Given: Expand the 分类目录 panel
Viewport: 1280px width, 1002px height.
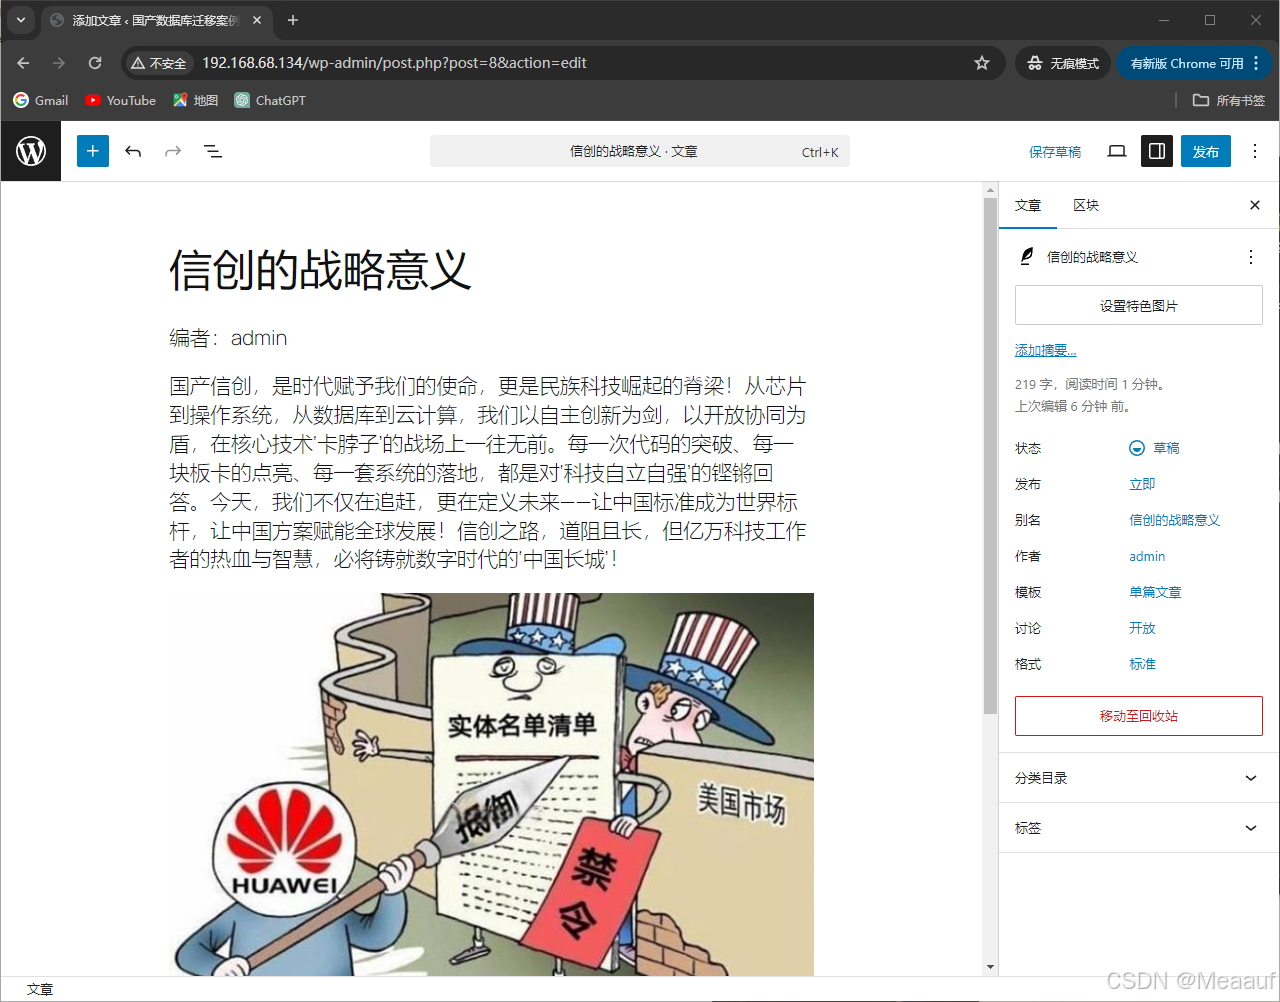Looking at the screenshot, I should (1139, 778).
